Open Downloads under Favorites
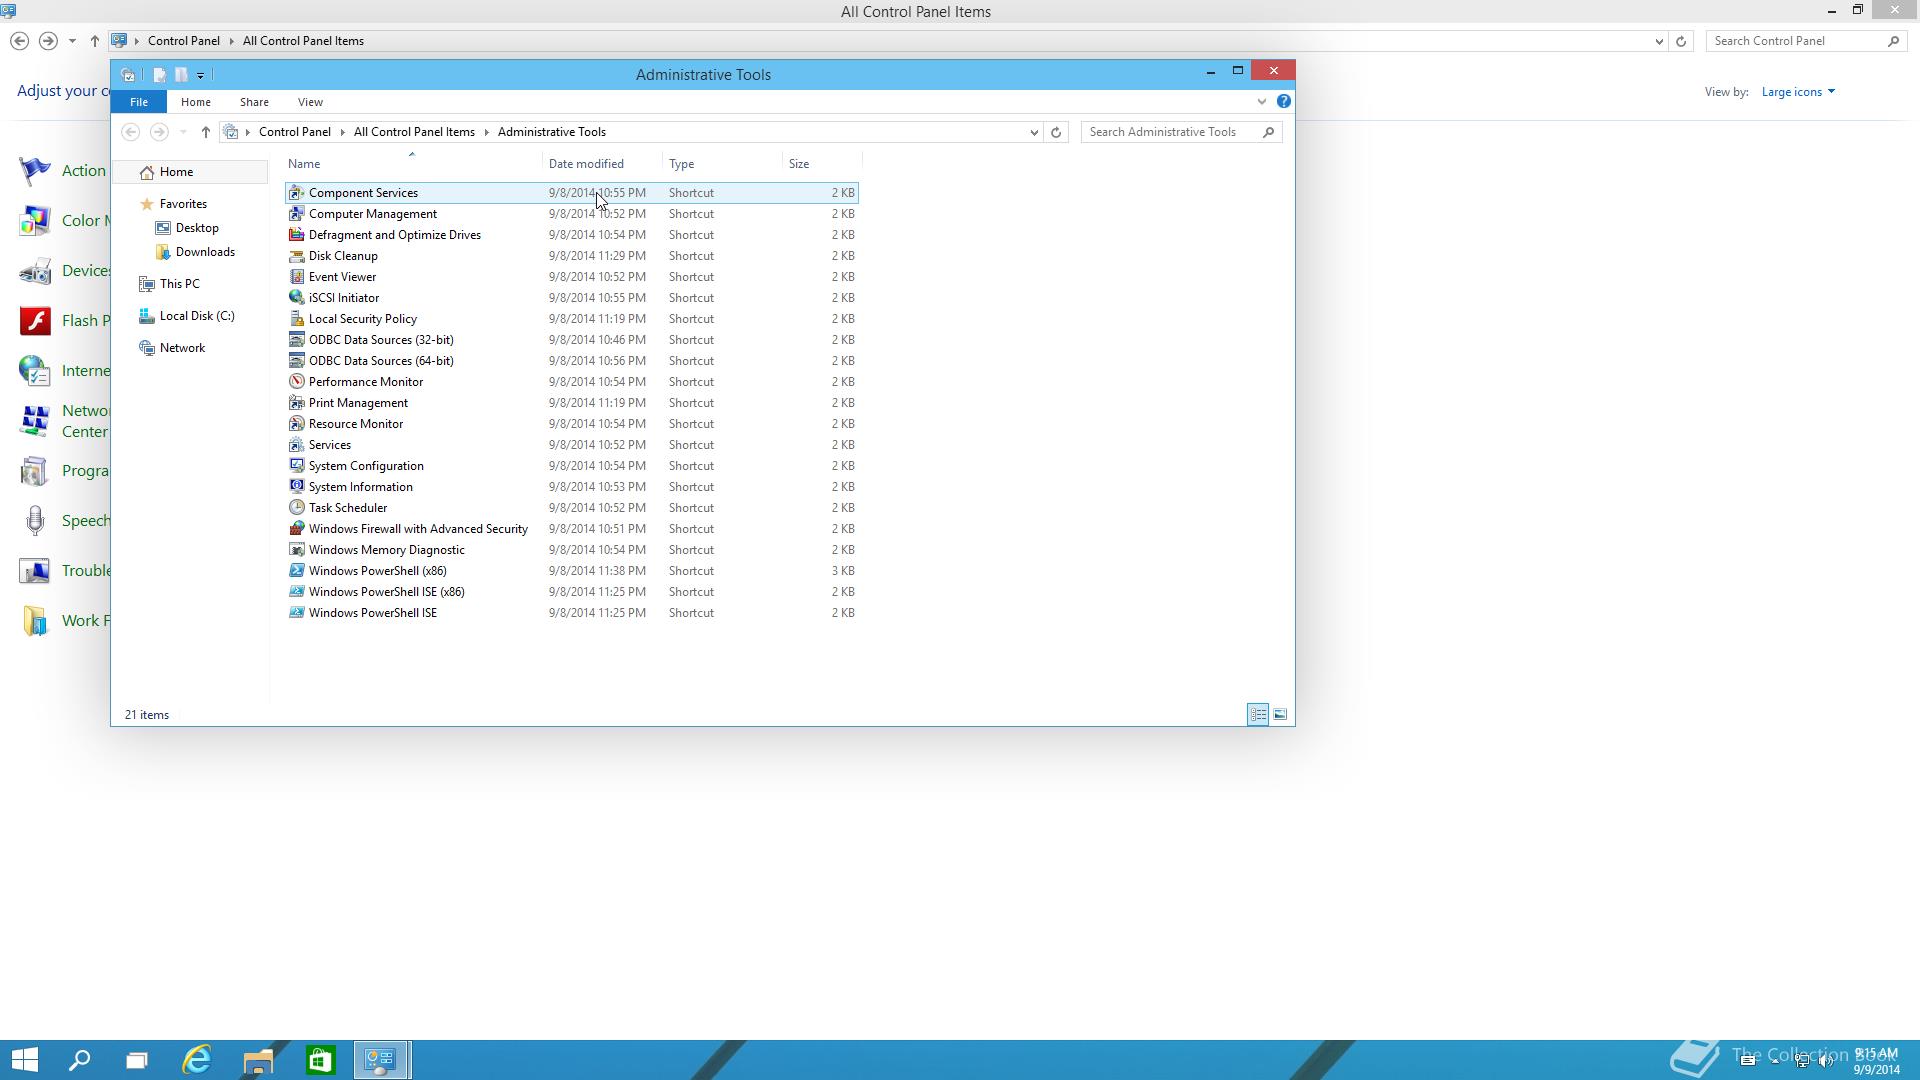The height and width of the screenshot is (1080, 1920). [205, 252]
